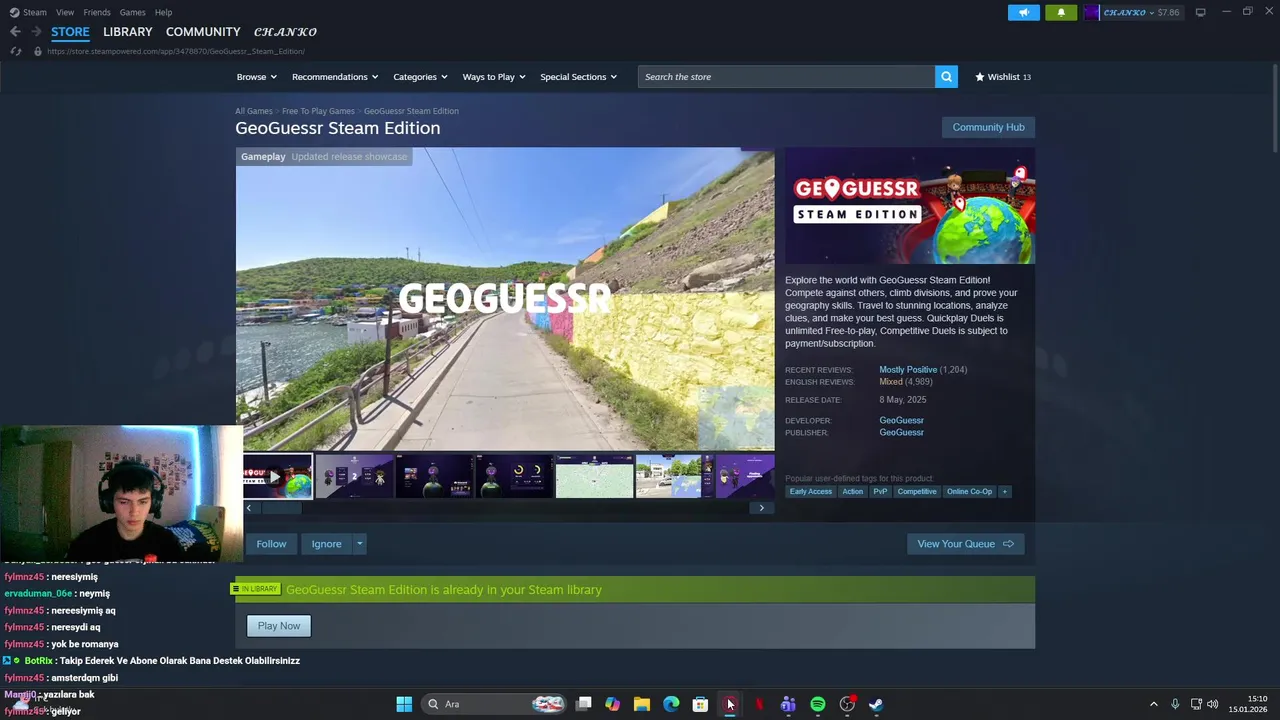
Task: Expand the Browse dropdown
Action: pos(257,77)
